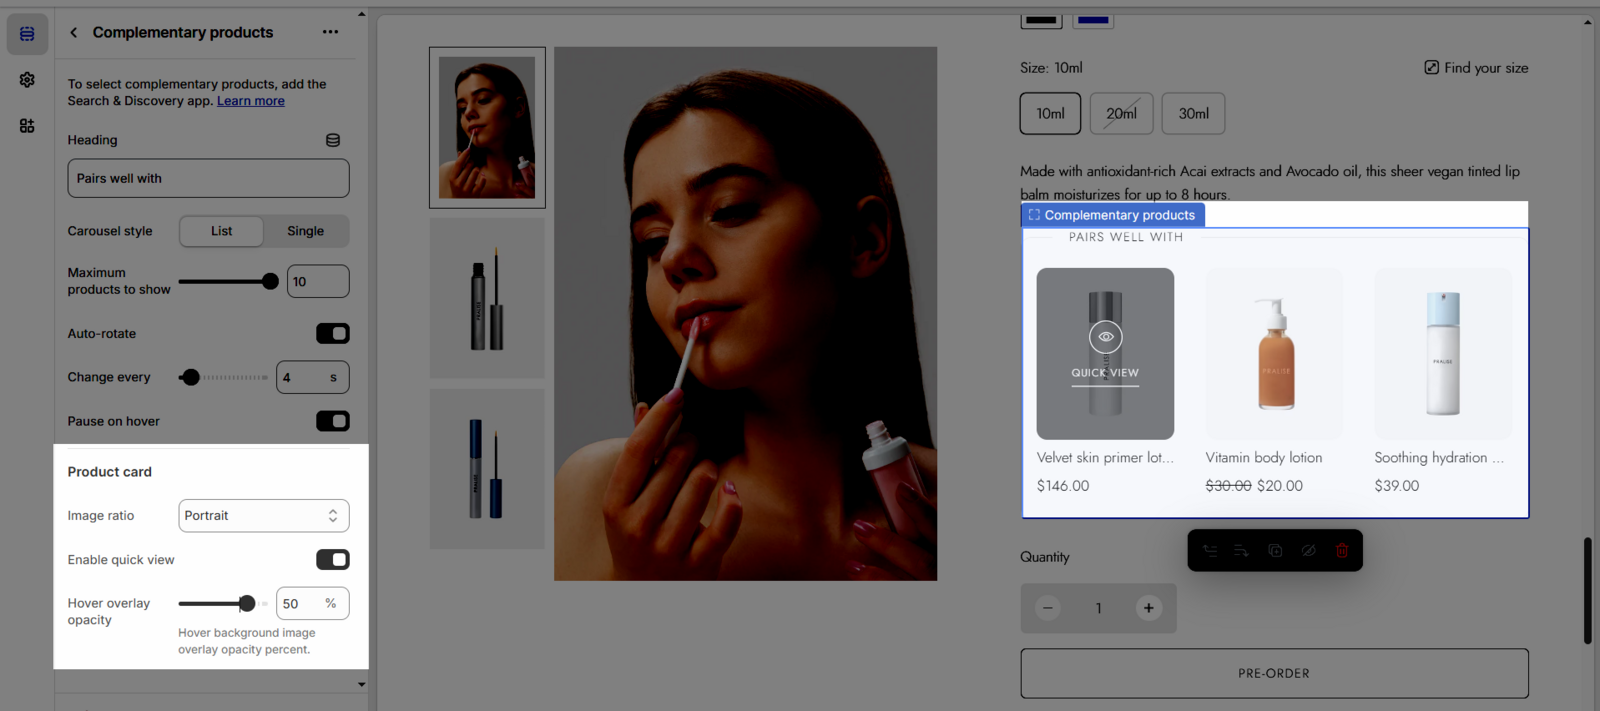The width and height of the screenshot is (1600, 711).
Task: Click the Learn more link
Action: point(251,101)
